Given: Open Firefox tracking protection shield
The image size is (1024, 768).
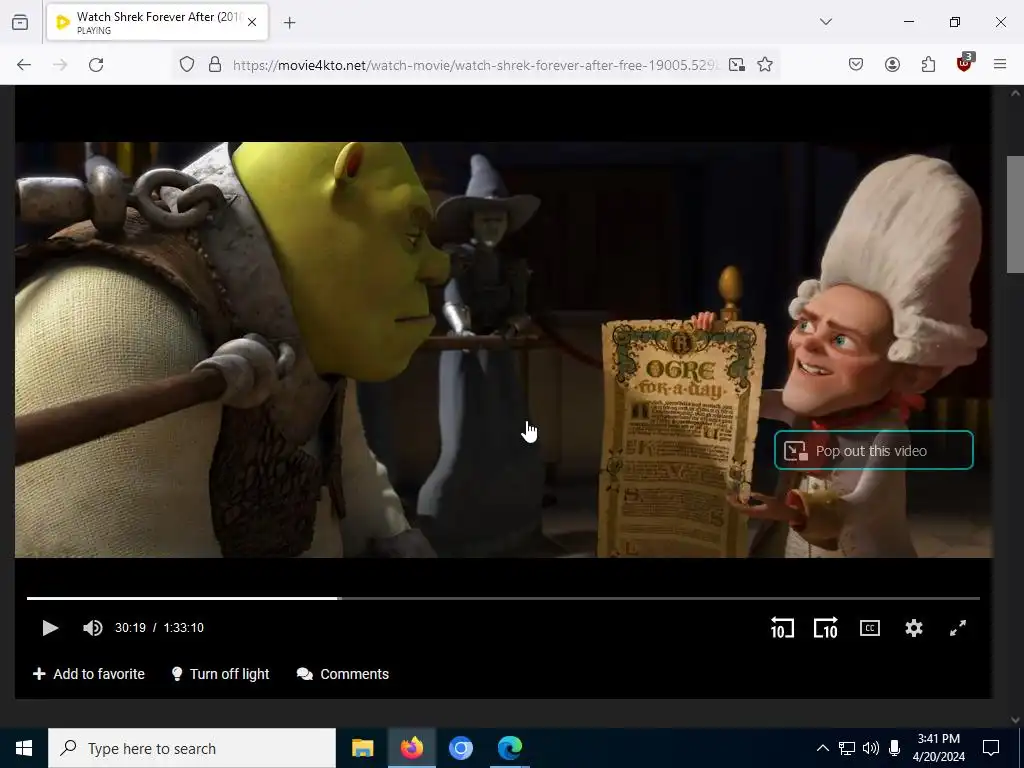Looking at the screenshot, I should coord(187,65).
